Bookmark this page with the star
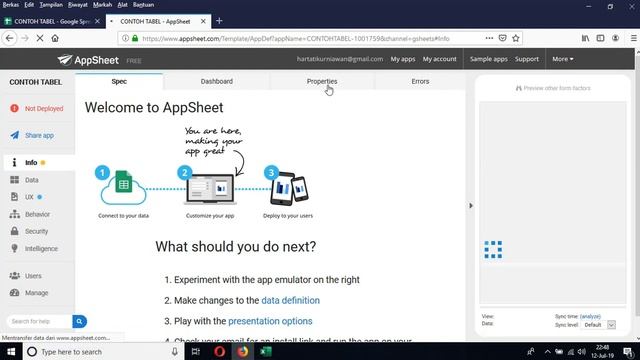The height and width of the screenshot is (360, 640). [x=516, y=38]
